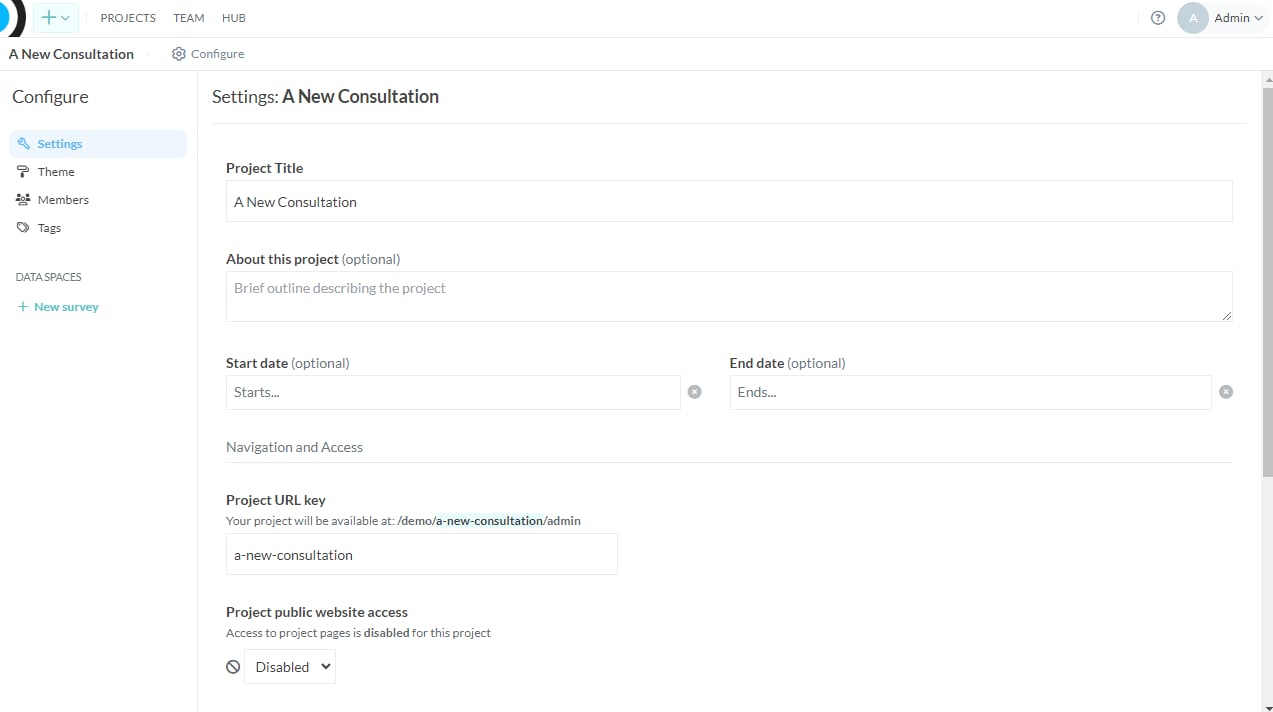
Task: Click the End date input field
Action: 971,392
